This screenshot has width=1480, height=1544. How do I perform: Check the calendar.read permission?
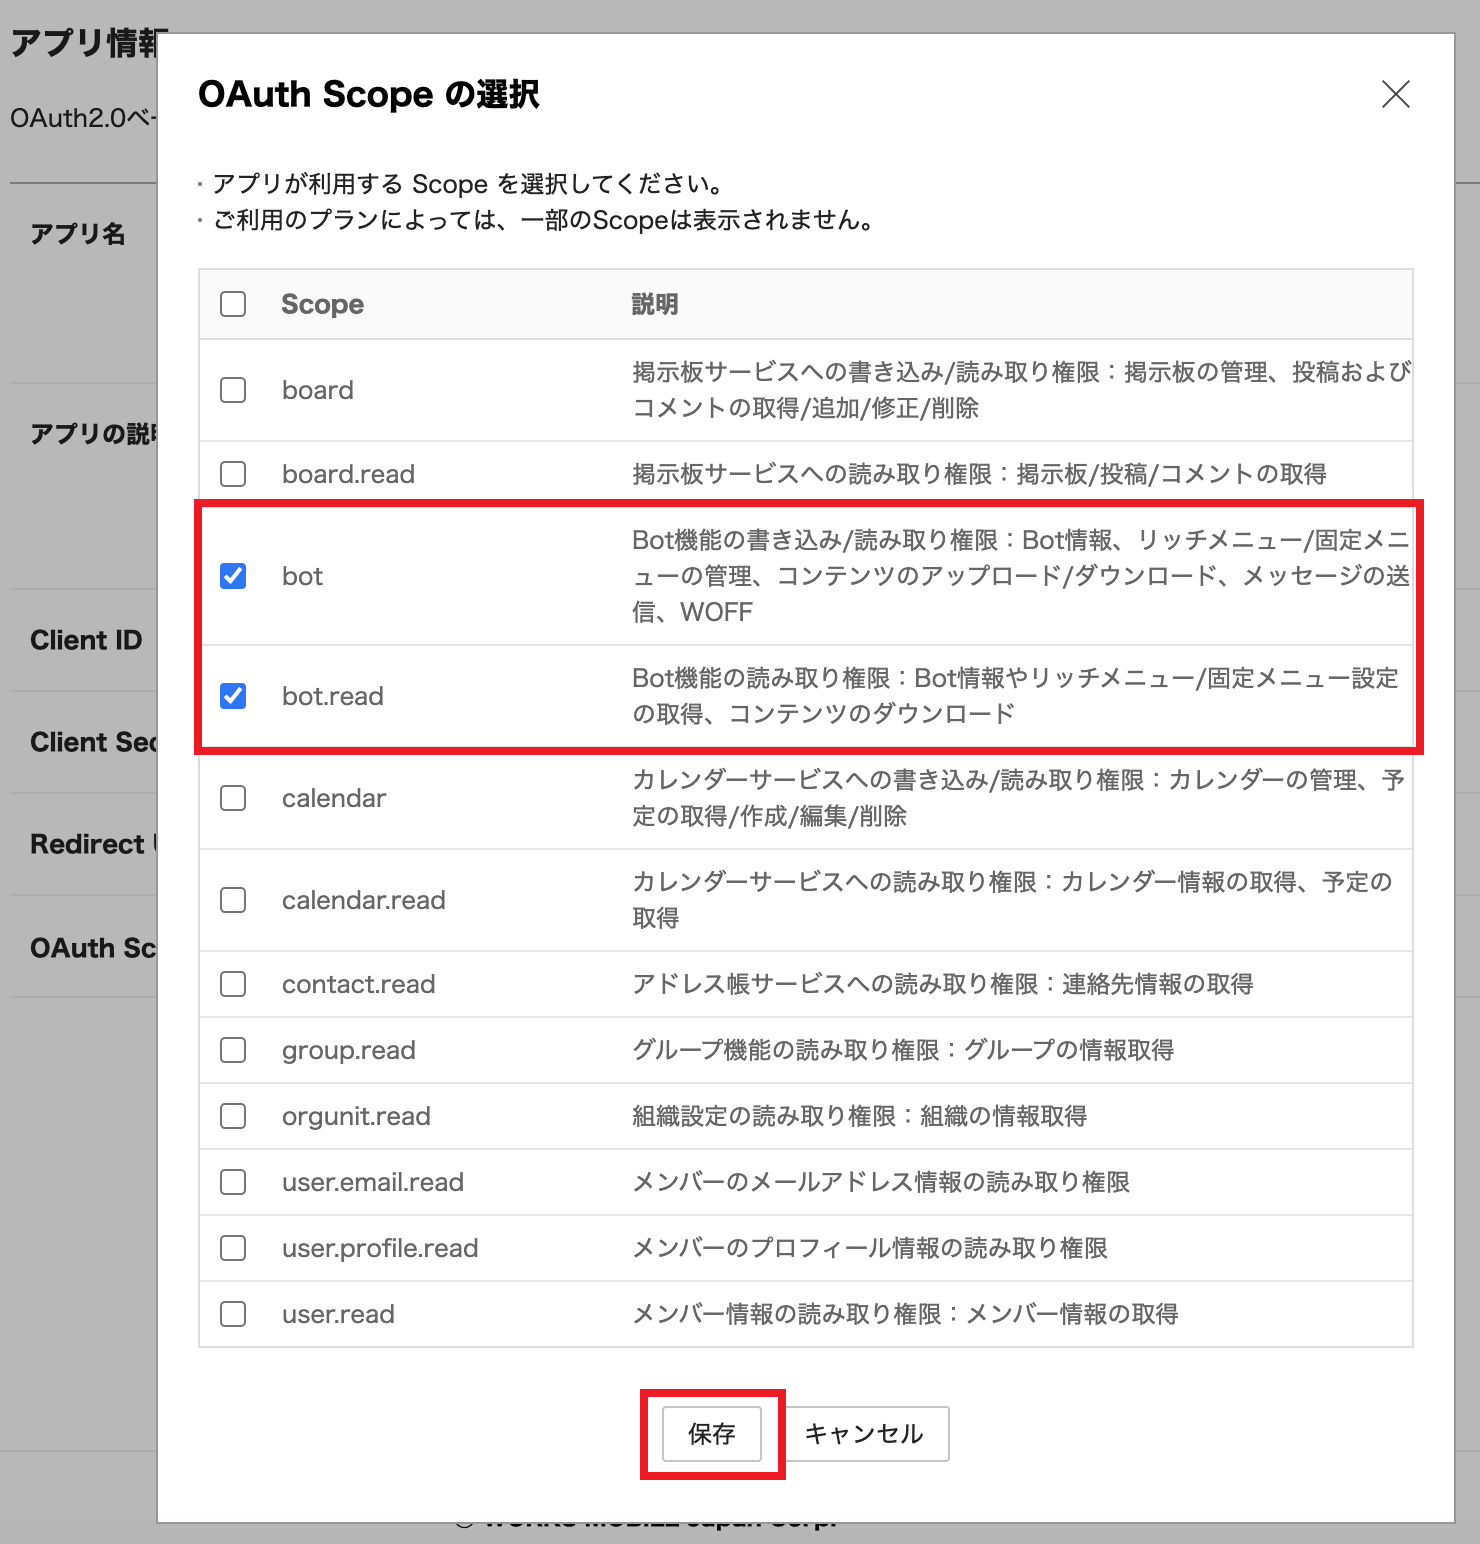pos(233,899)
